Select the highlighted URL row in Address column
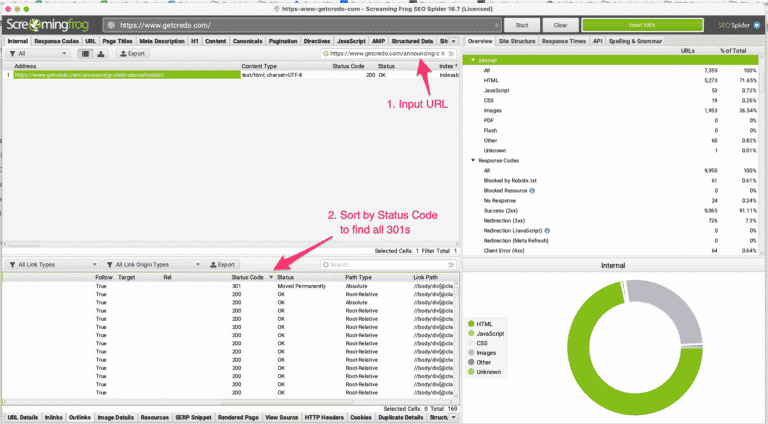The width and height of the screenshot is (768, 424). (127, 75)
